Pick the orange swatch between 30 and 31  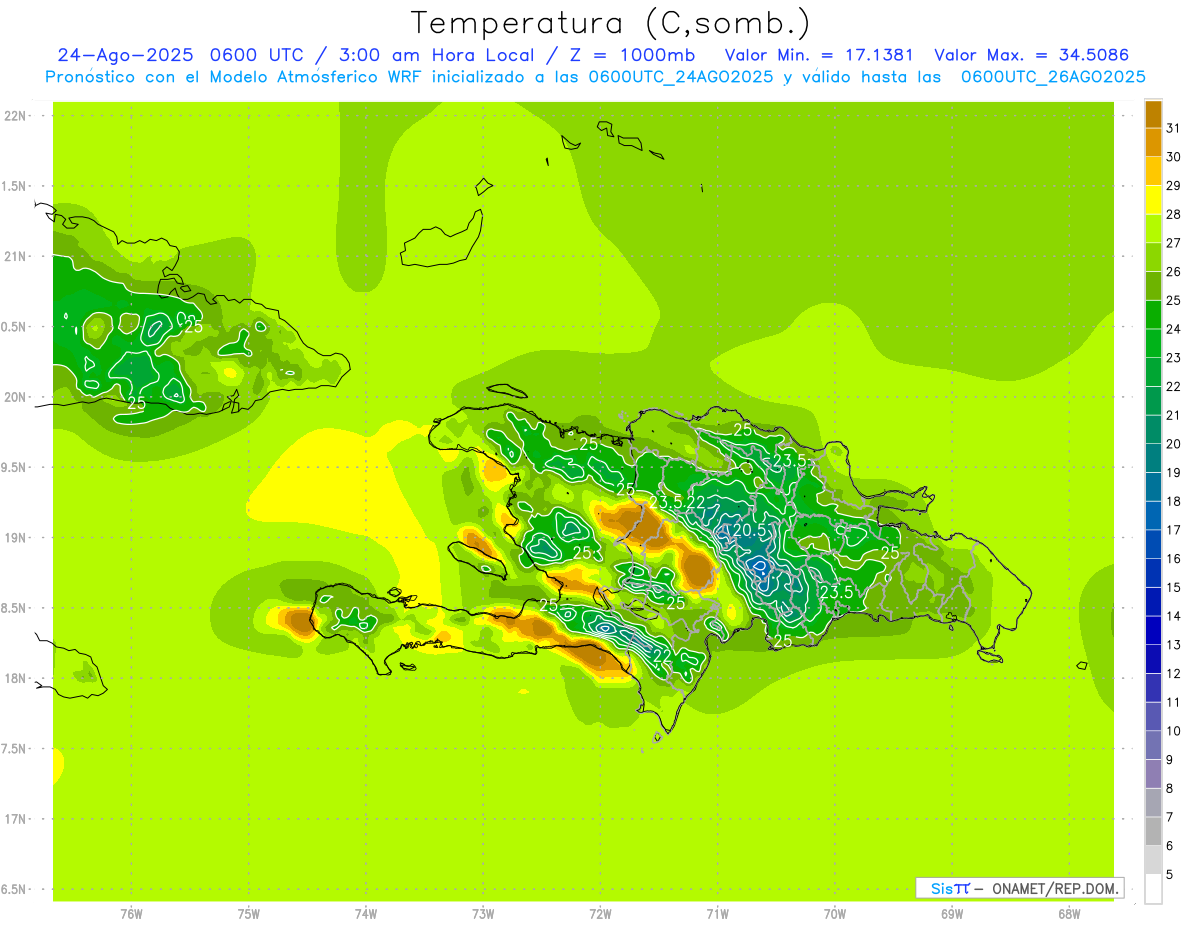[x=1153, y=143]
